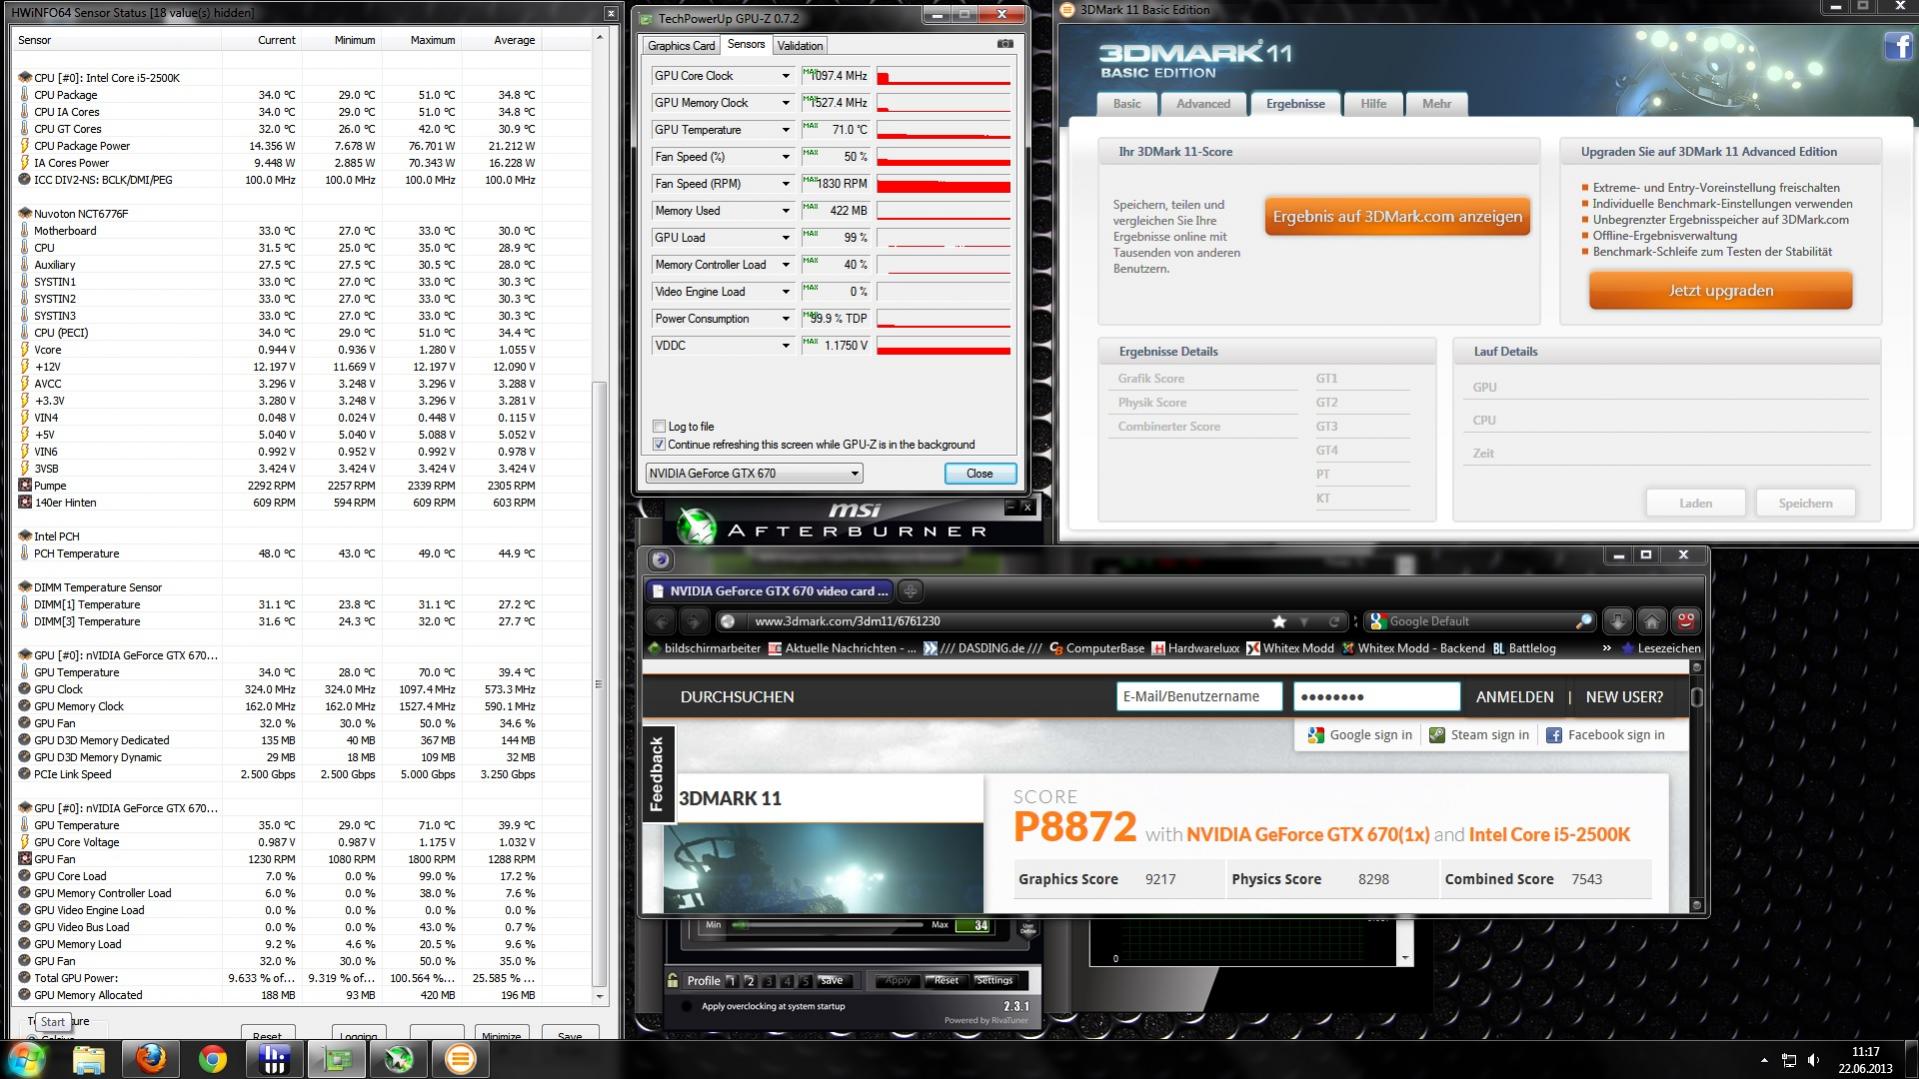
Task: Open the Advanced tab in 3DMark 11
Action: tap(1203, 104)
